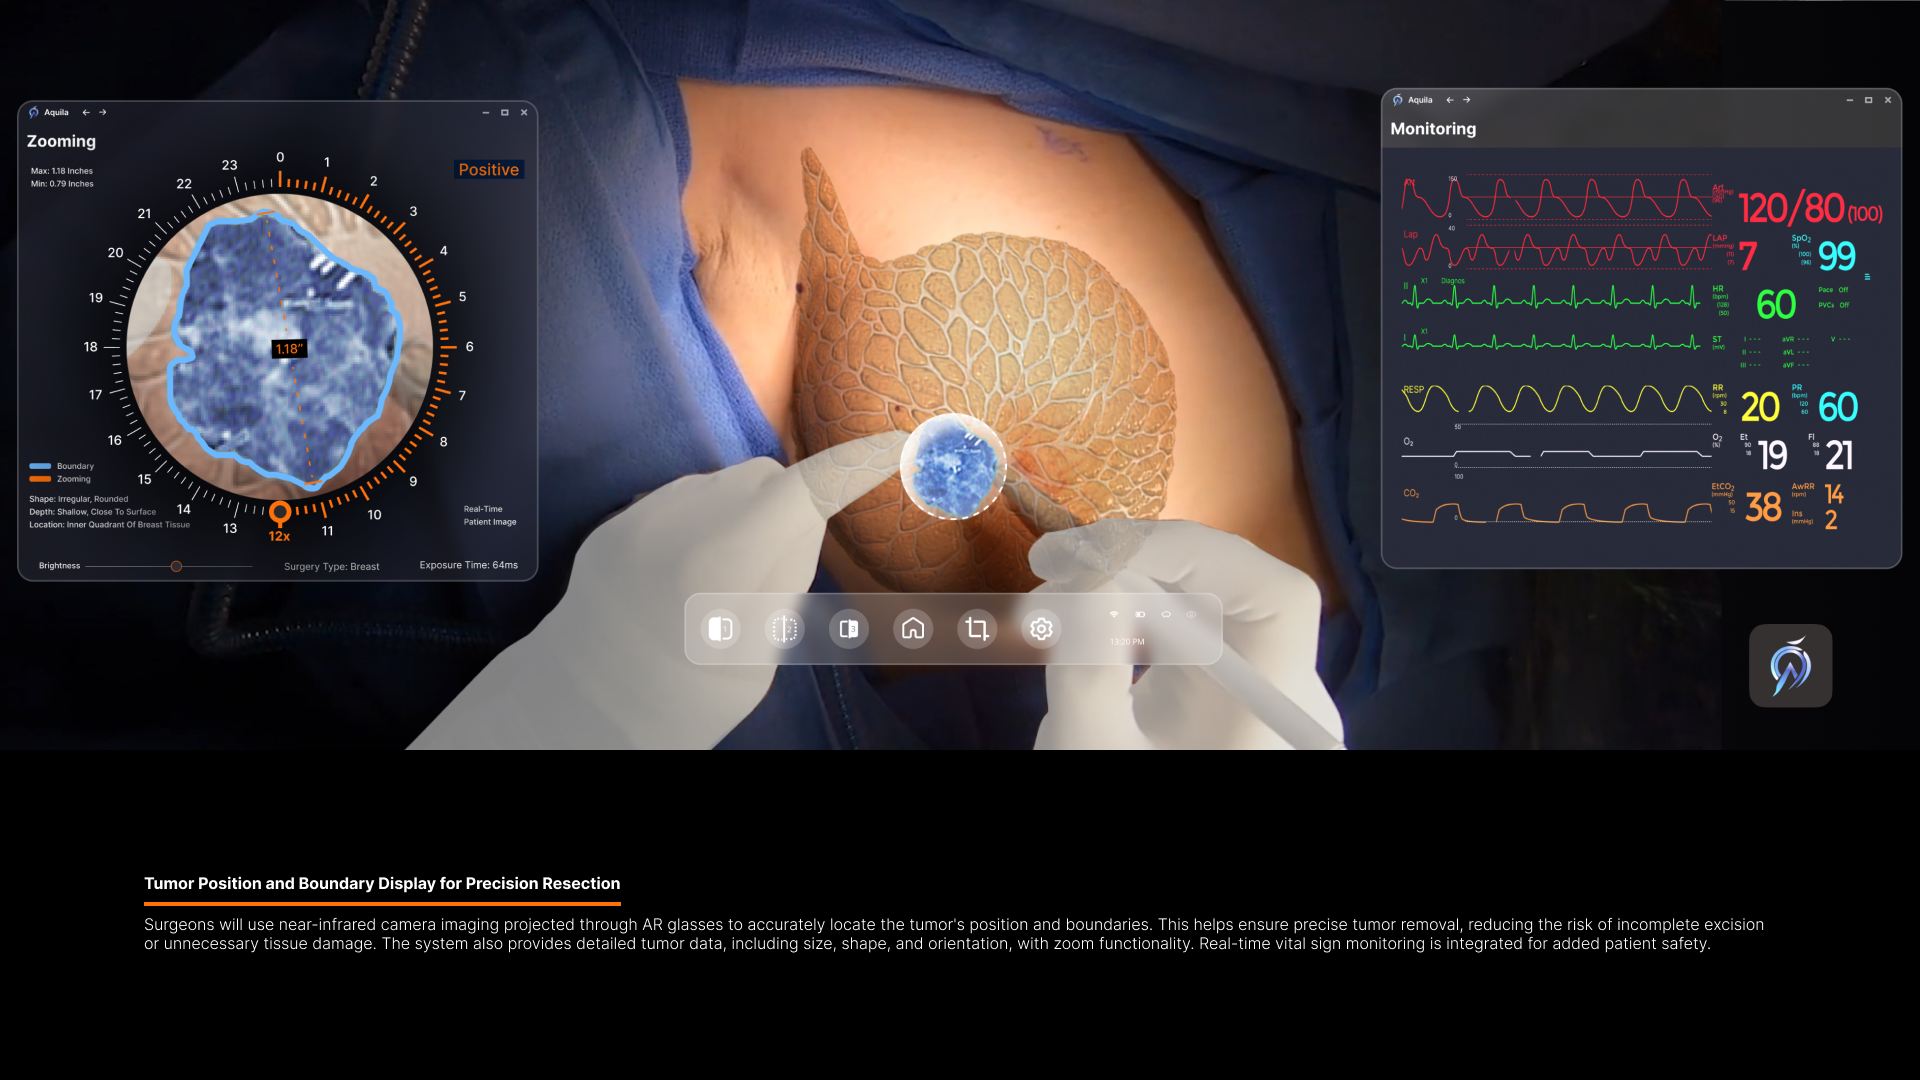1920x1080 pixels.
Task: Toggle the Boundary legend indicator
Action: point(40,466)
